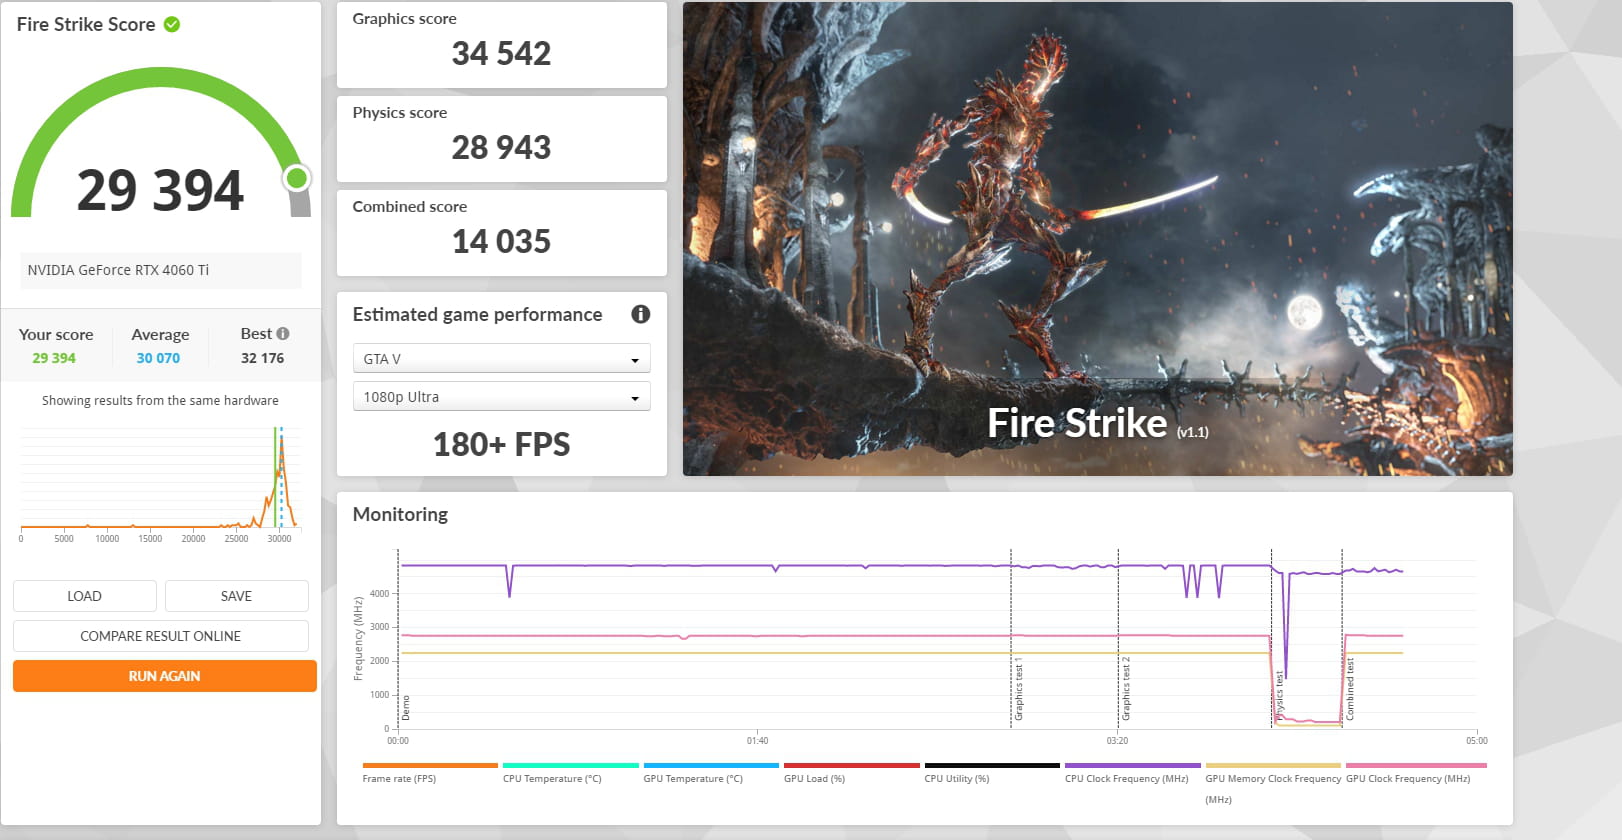Click the Fire Strike preview image
Image resolution: width=1622 pixels, height=840 pixels.
pos(1097,239)
